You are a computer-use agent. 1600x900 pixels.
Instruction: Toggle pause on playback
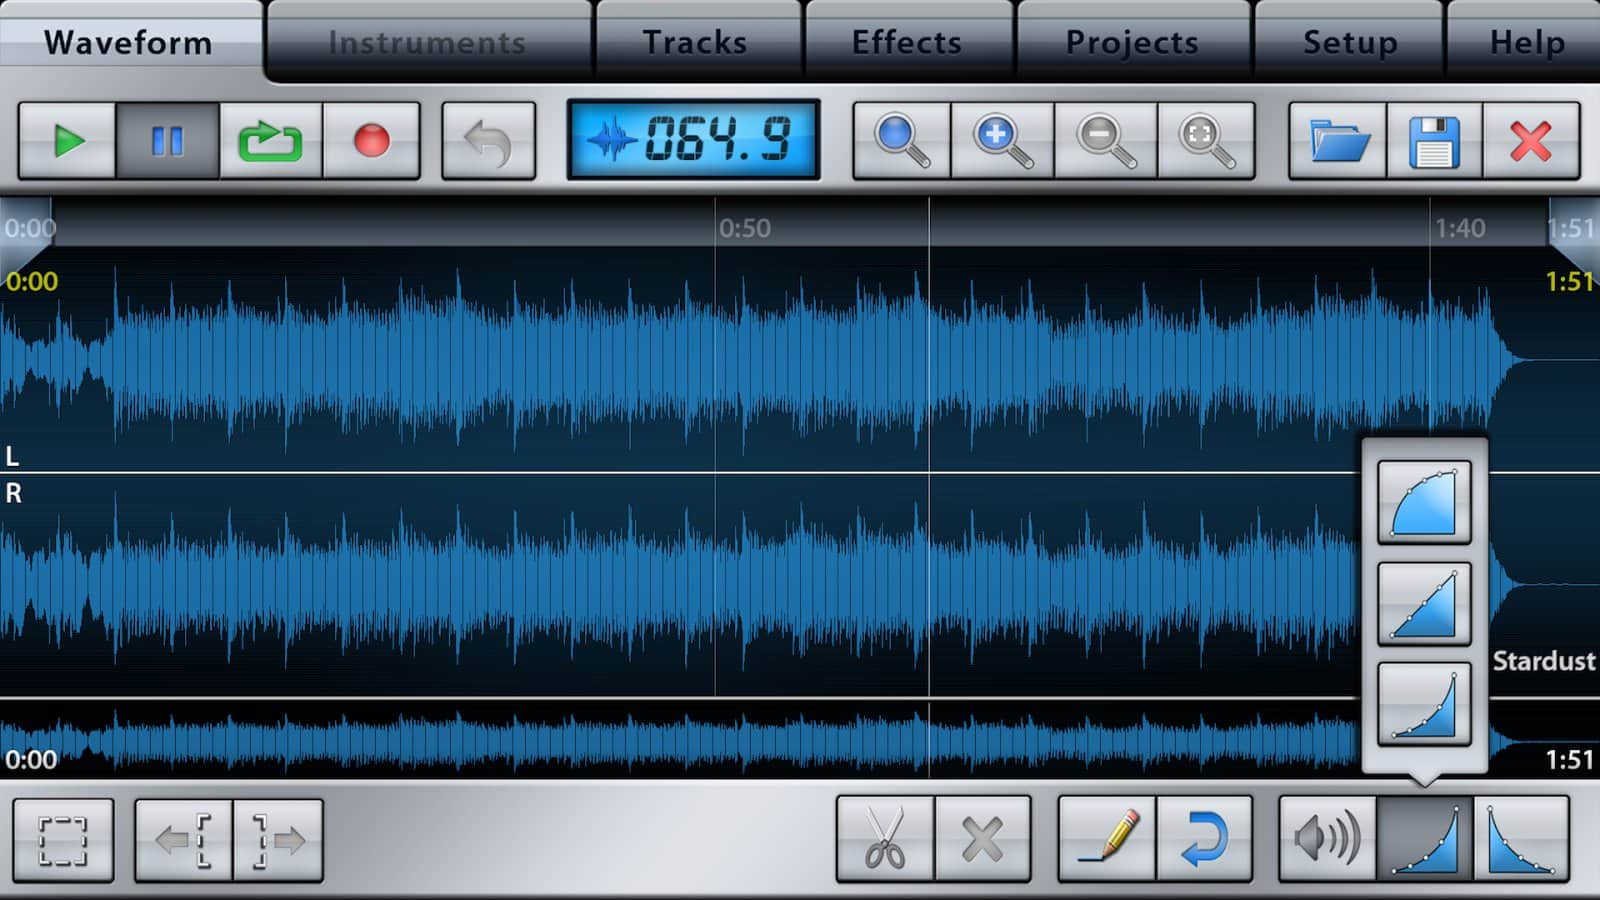tap(167, 139)
